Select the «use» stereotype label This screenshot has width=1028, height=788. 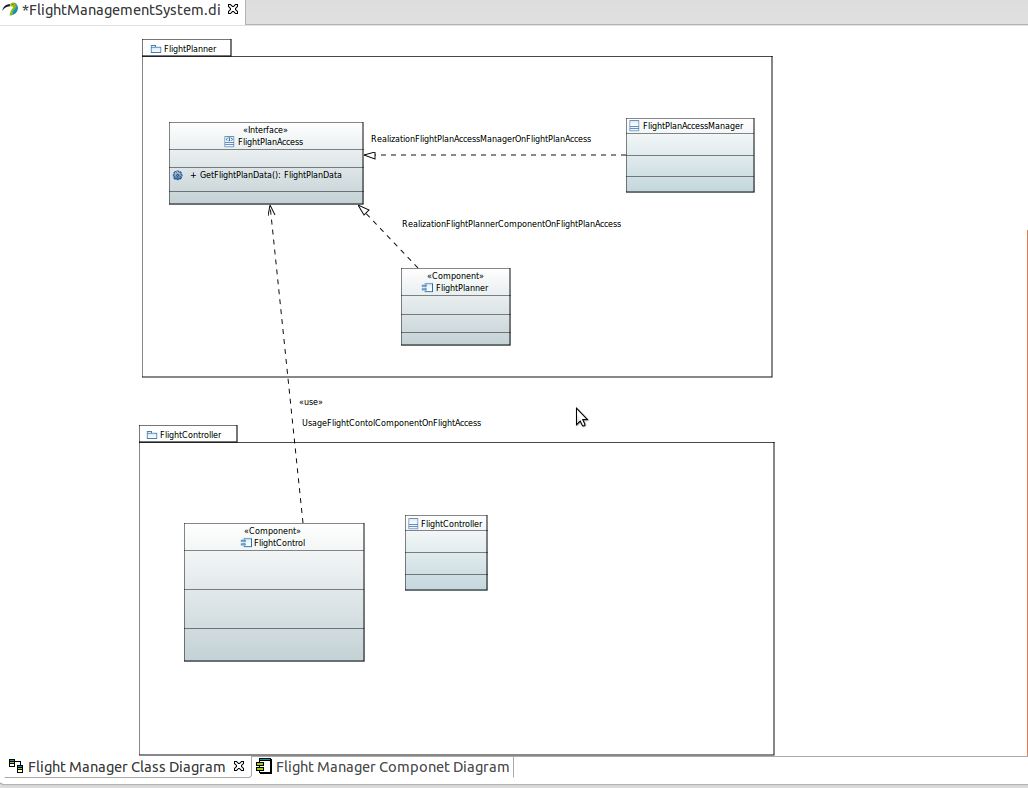311,402
